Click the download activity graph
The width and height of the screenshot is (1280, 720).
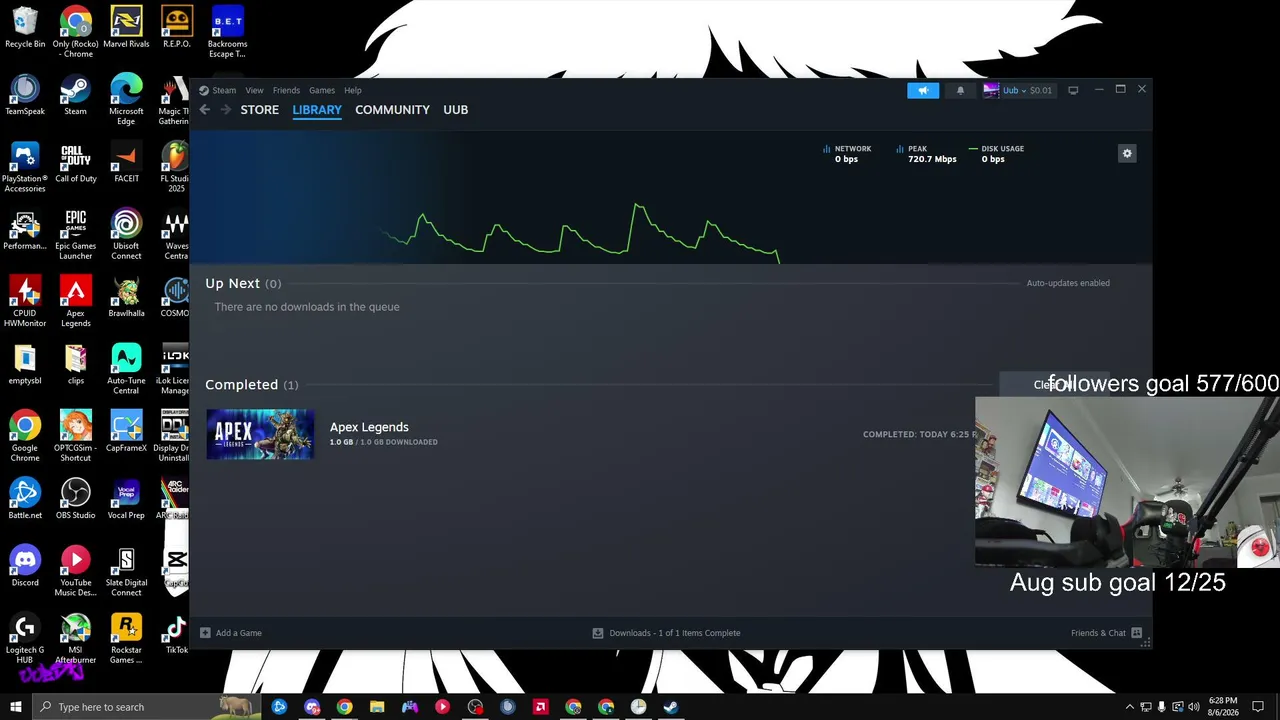pyautogui.click(x=580, y=232)
